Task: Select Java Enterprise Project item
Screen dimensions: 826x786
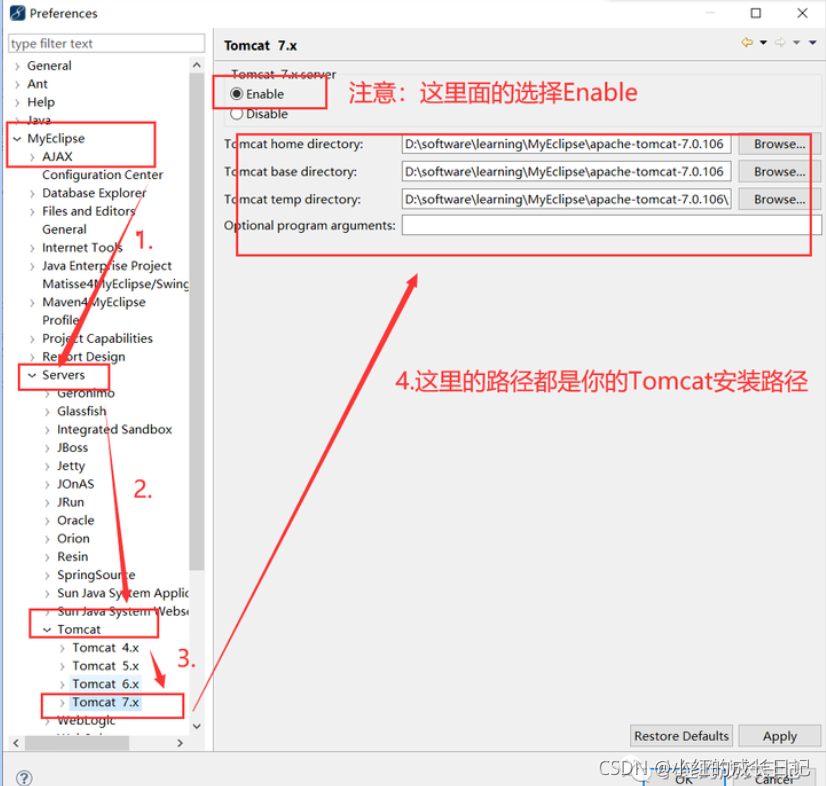Action: [x=107, y=266]
